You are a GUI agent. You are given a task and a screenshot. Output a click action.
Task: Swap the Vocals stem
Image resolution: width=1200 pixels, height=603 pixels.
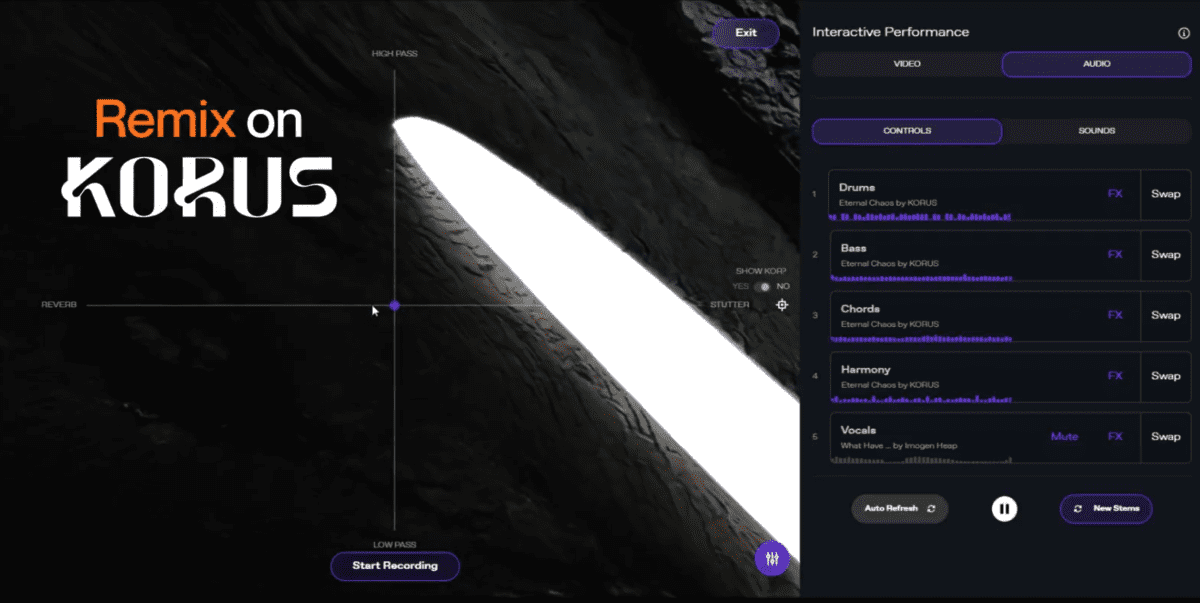point(1165,437)
